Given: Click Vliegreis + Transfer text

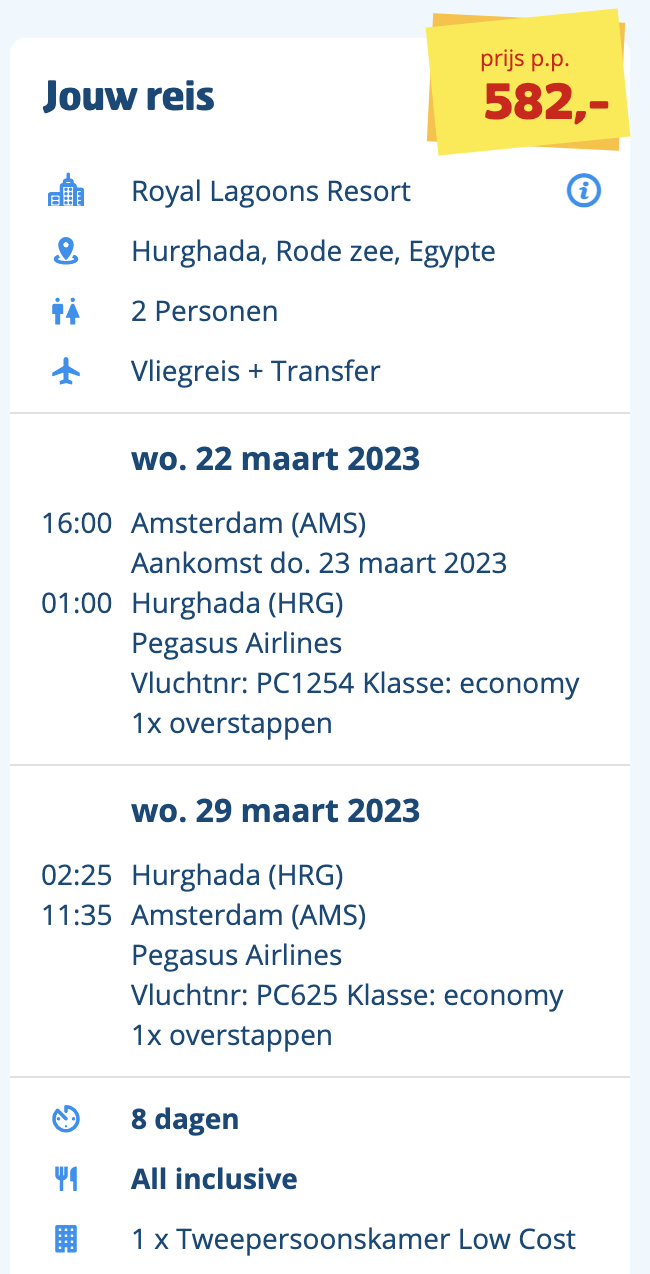Looking at the screenshot, I should [x=256, y=371].
